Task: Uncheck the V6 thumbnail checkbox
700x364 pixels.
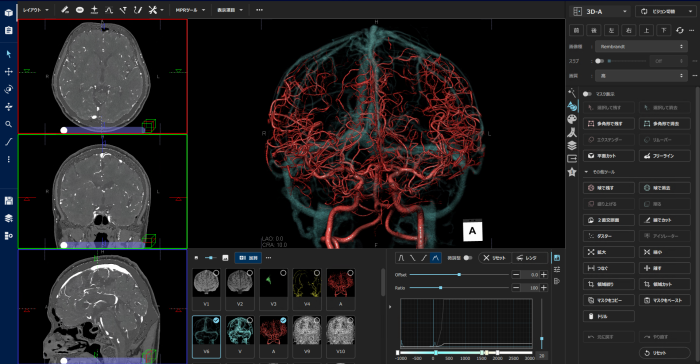Action: pos(216,320)
